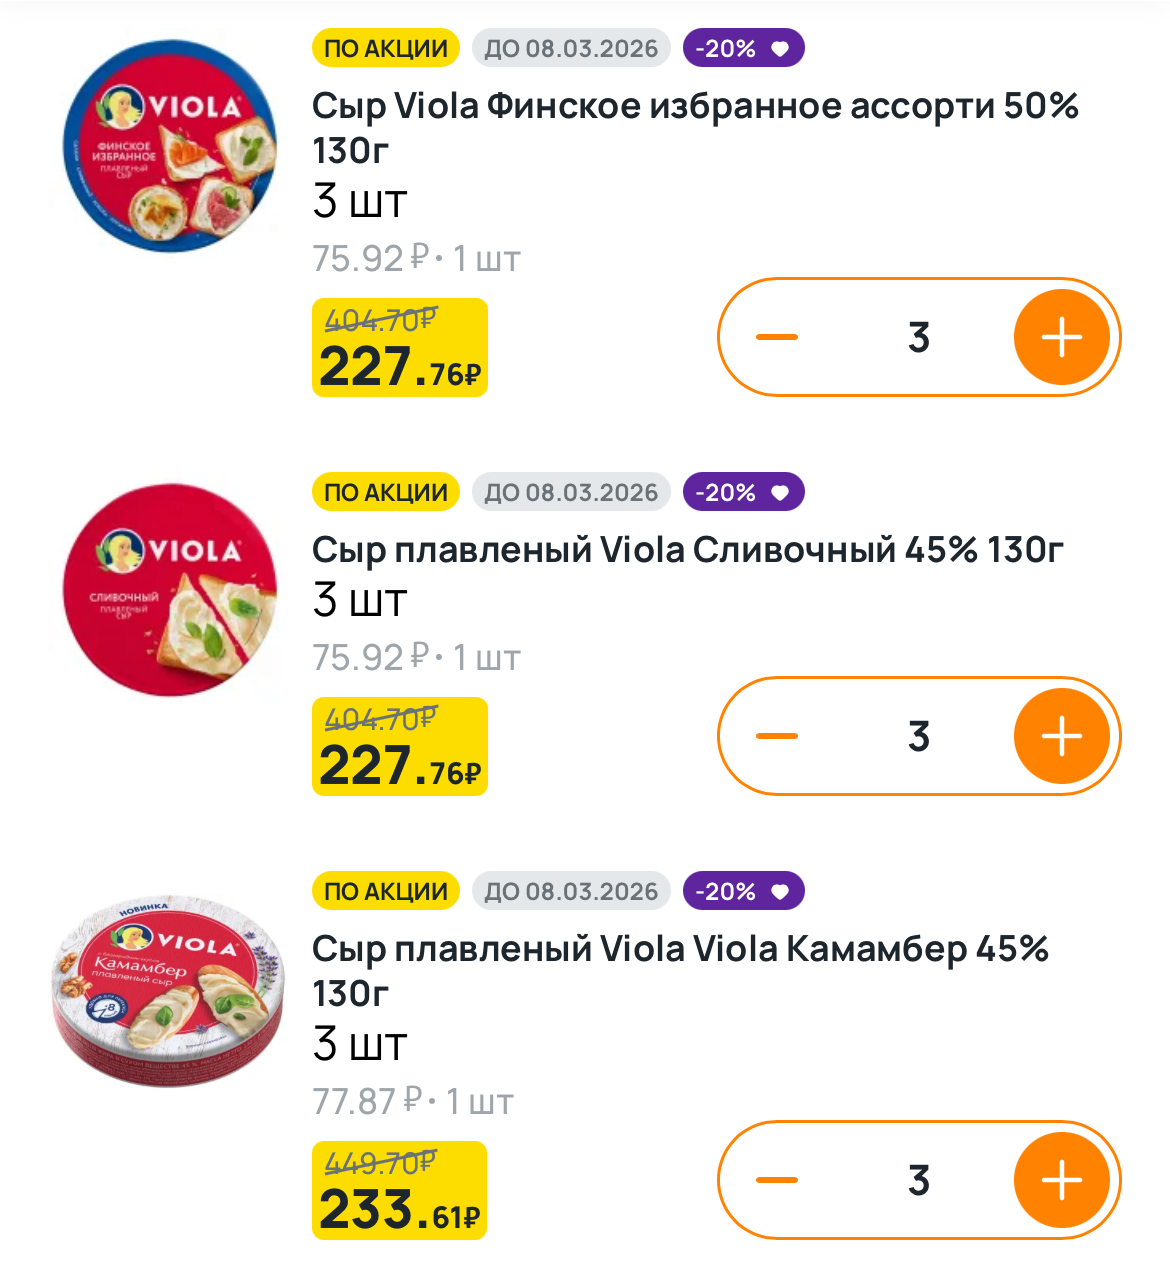1170x1266 pixels.
Task: Increase Viola Финское избранное quantity with plus
Action: click(x=1062, y=338)
